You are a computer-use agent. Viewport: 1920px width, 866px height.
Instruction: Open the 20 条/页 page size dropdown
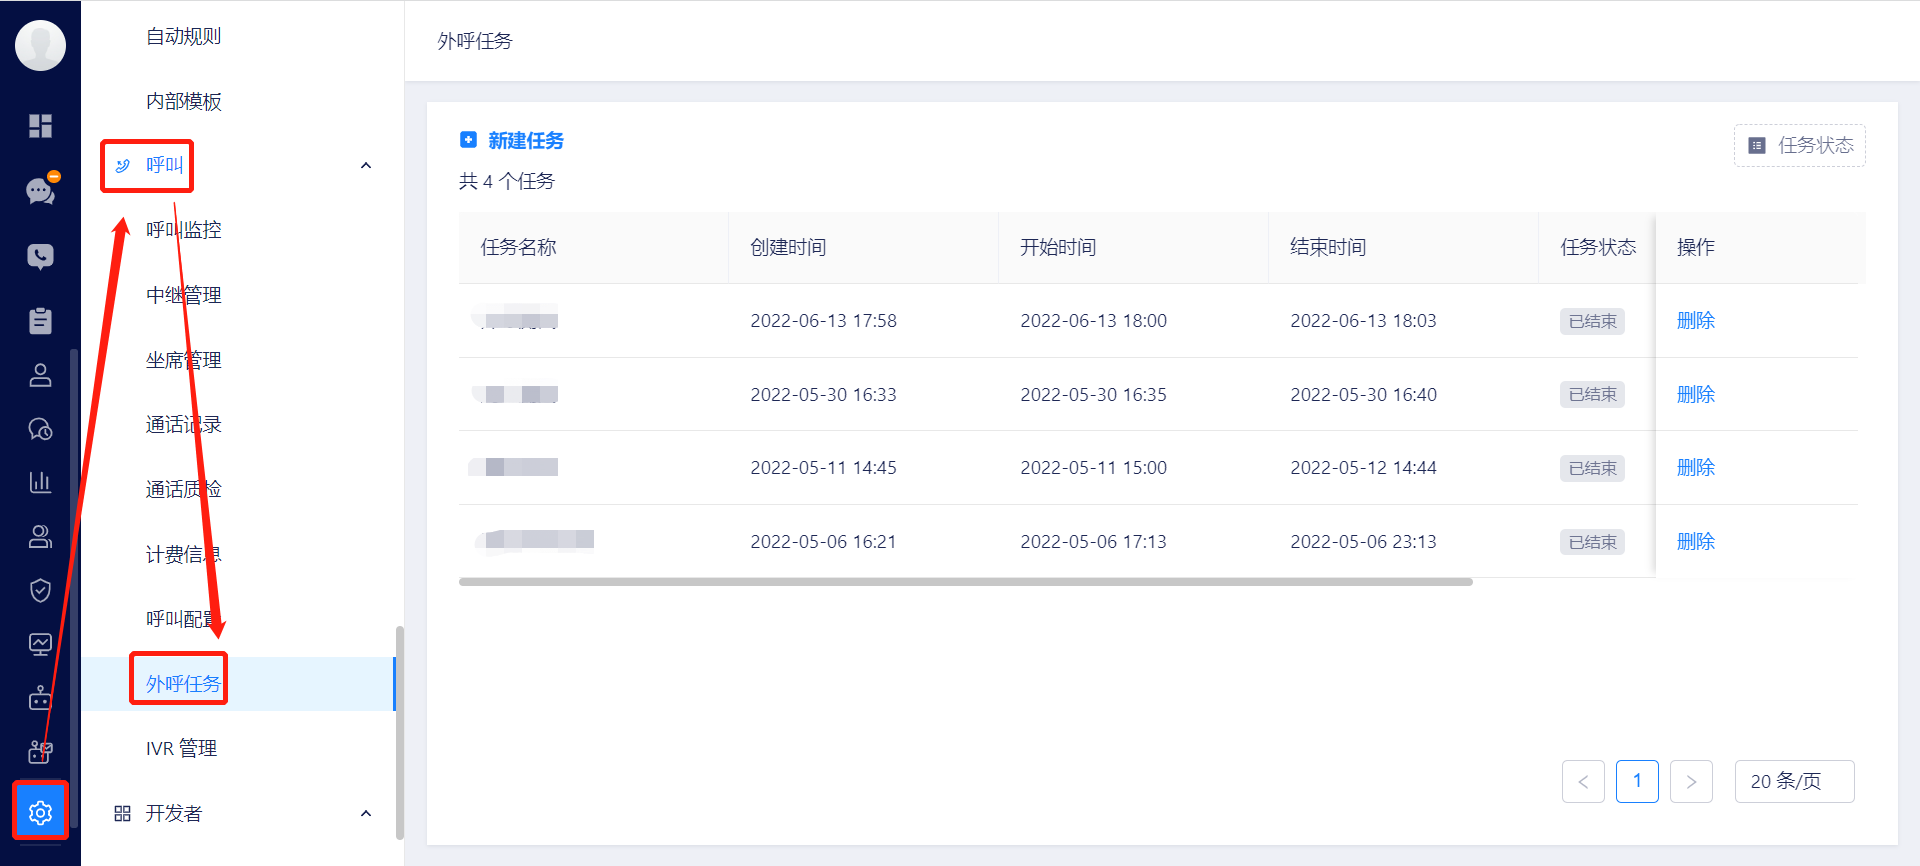1794,781
